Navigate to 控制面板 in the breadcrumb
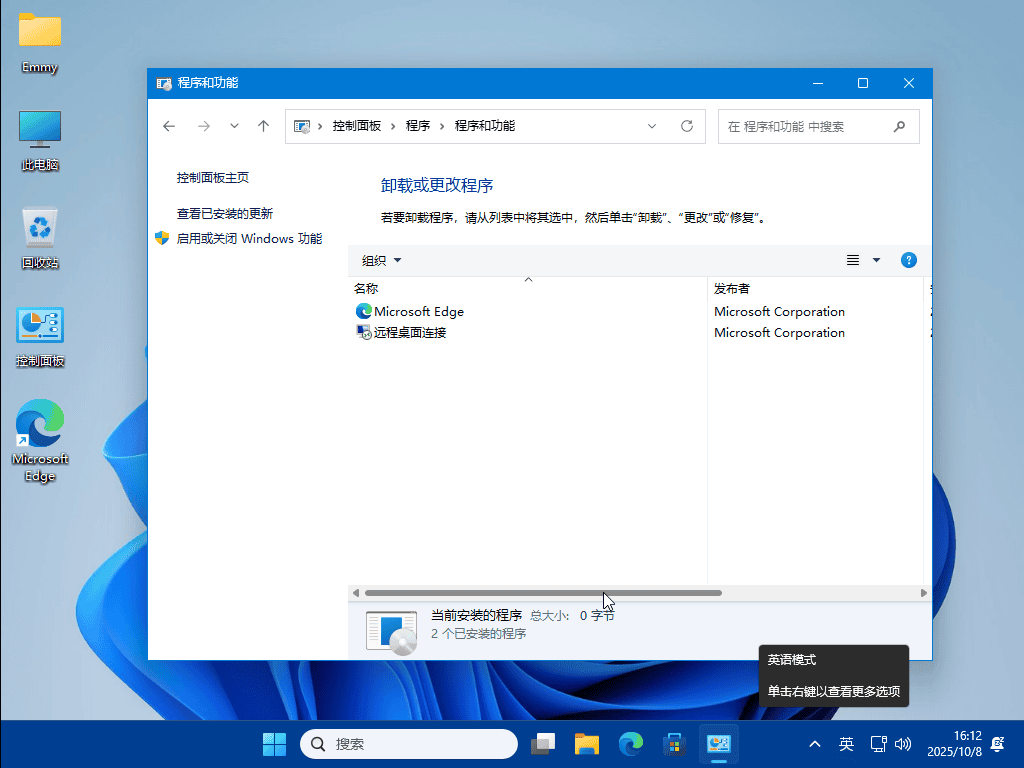Viewport: 1024px width, 768px height. 357,126
